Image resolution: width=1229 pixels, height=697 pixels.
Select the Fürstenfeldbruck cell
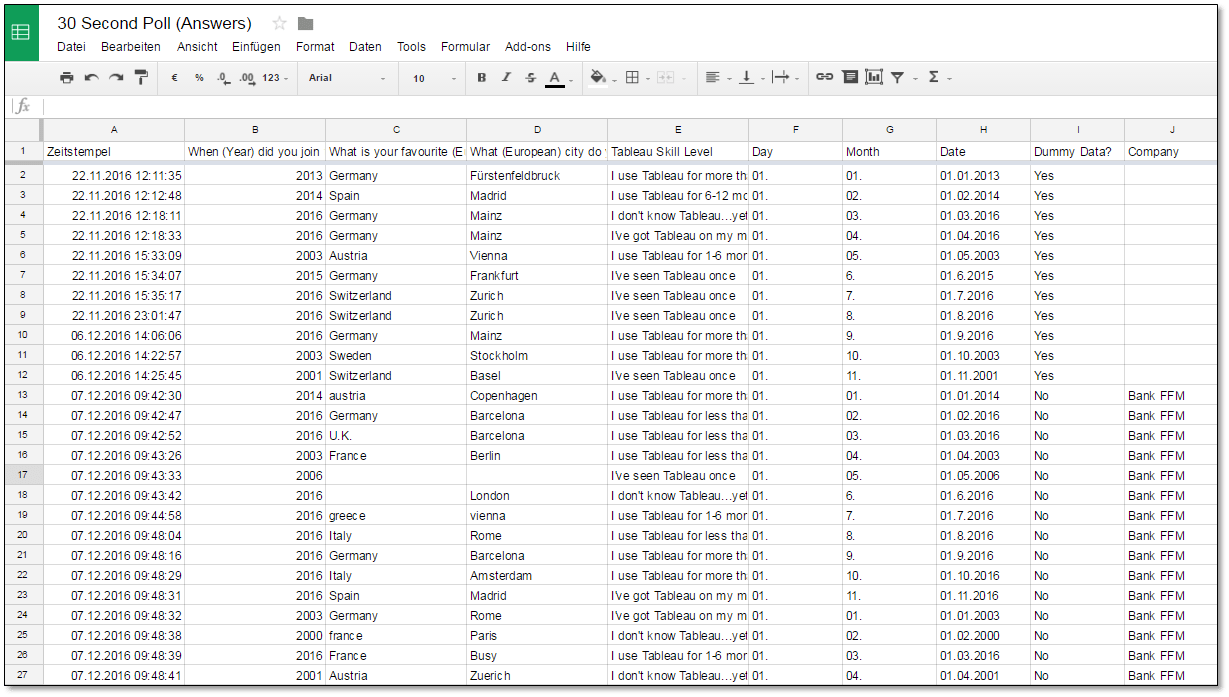tap(537, 175)
